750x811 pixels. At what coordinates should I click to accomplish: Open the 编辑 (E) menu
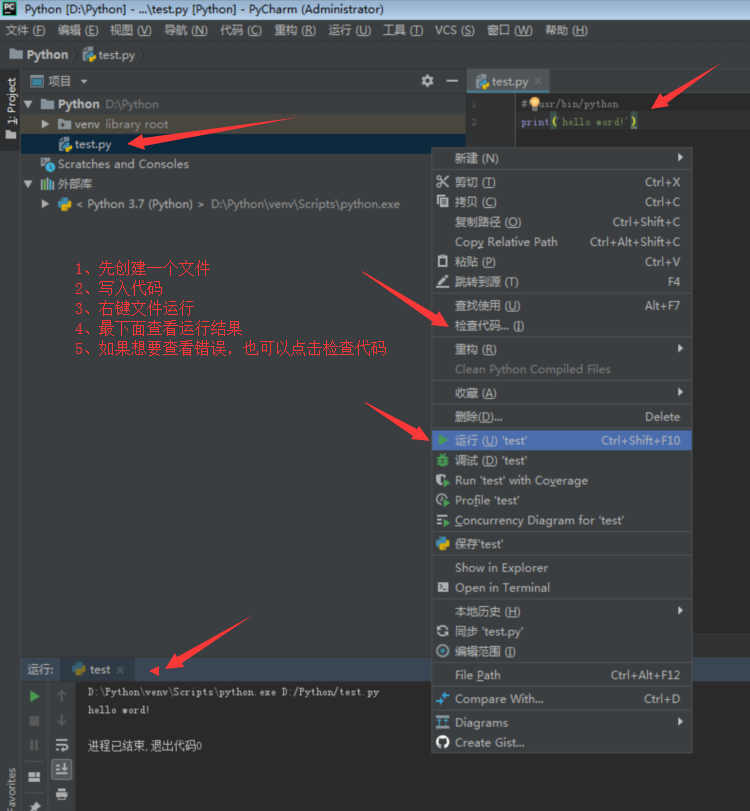[x=78, y=31]
